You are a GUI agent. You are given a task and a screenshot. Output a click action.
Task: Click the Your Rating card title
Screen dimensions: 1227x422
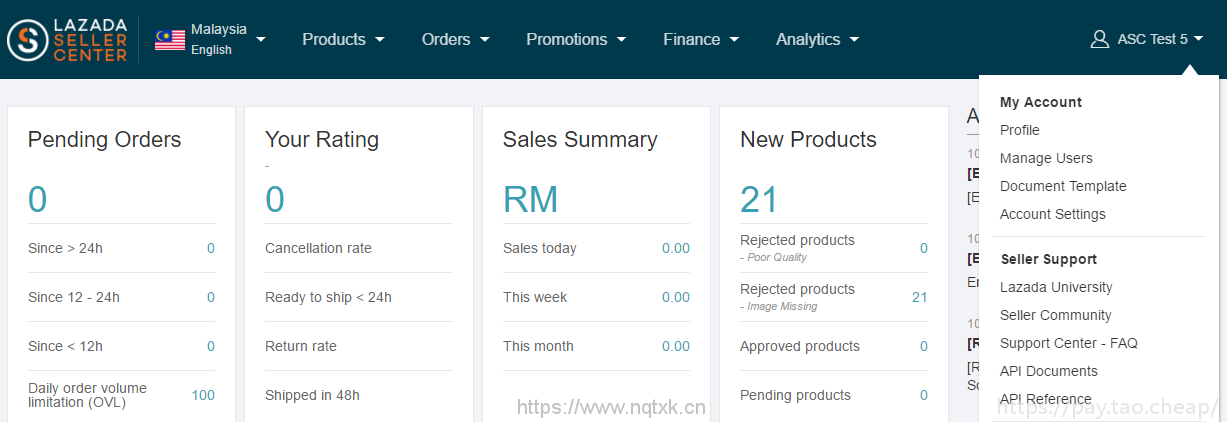tap(322, 140)
